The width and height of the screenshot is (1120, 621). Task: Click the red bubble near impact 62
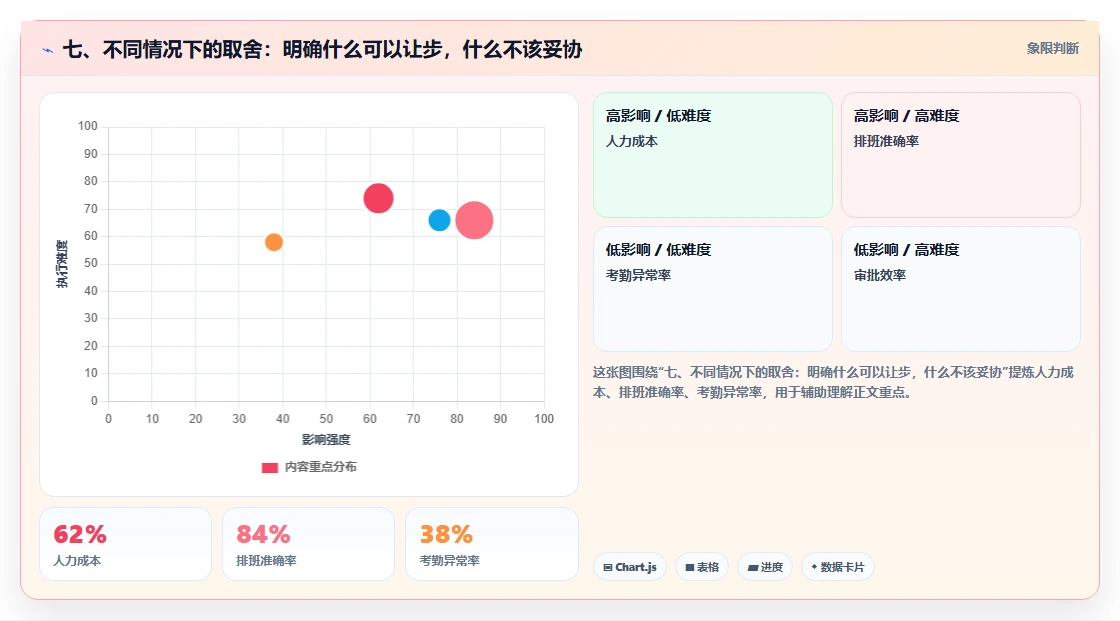379,198
